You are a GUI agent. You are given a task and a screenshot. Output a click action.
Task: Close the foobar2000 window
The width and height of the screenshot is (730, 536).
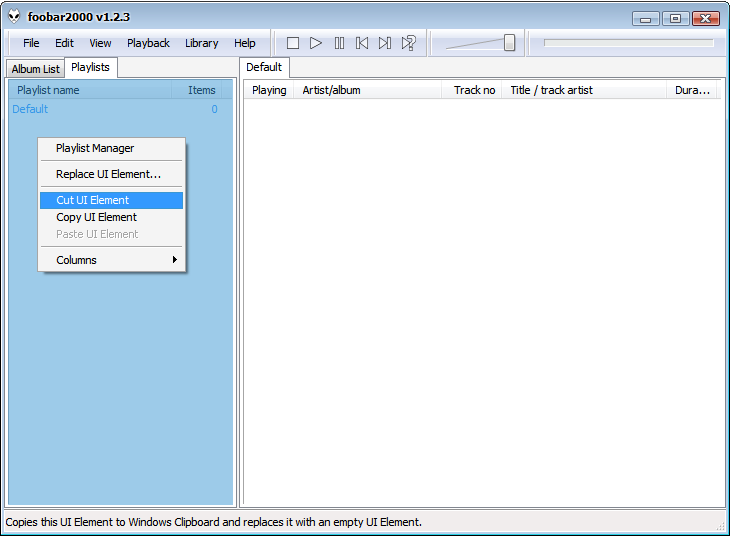coord(706,19)
